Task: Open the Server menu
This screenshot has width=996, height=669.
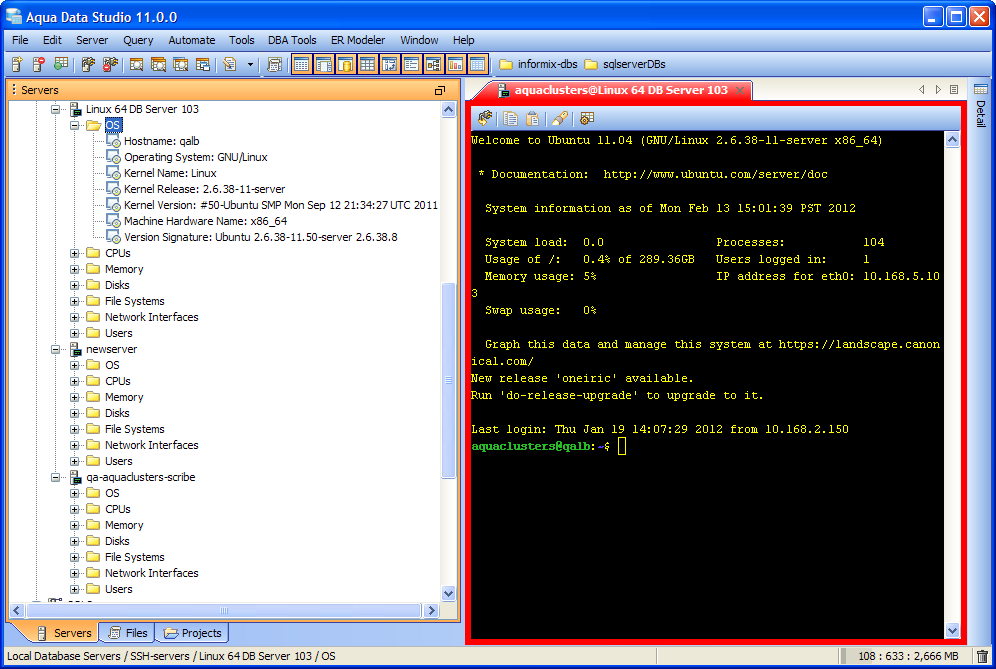Action: click(x=92, y=40)
